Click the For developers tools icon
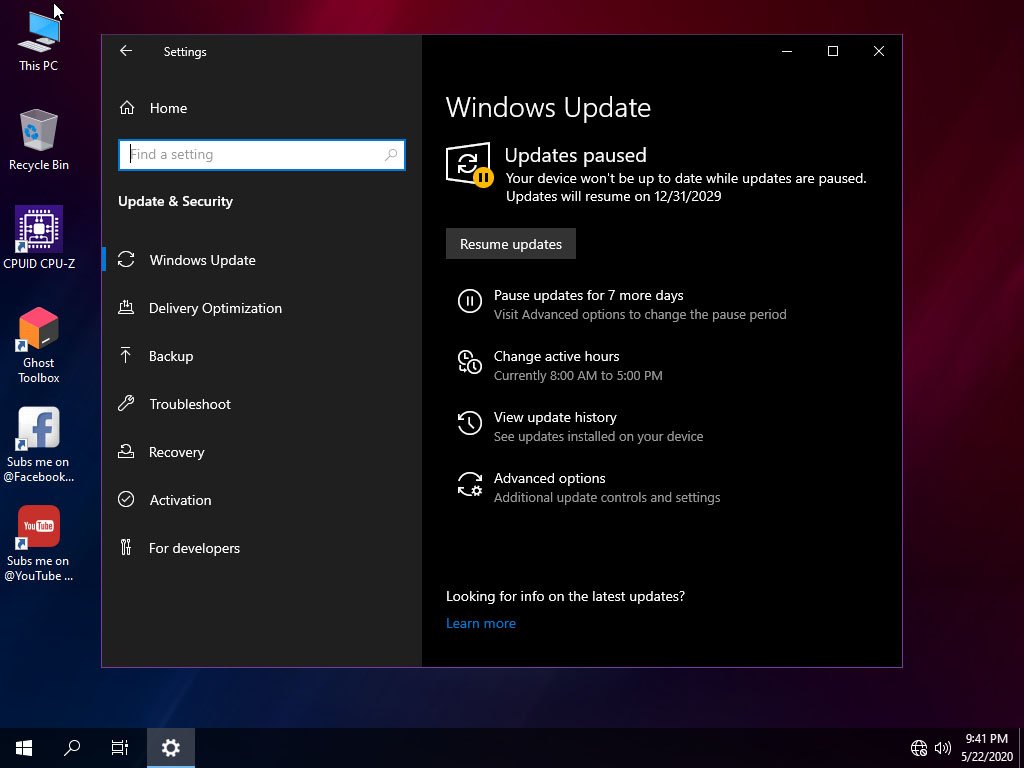 (126, 547)
